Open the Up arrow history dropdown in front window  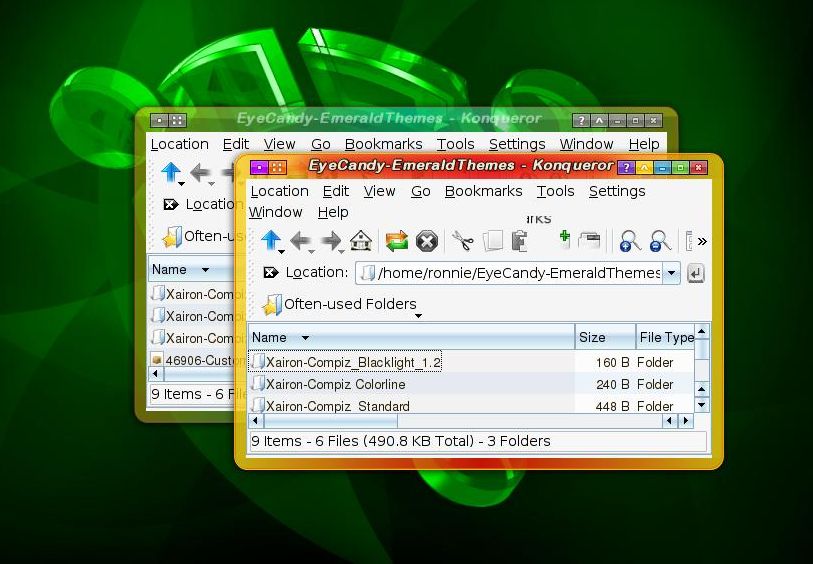pyautogui.click(x=282, y=252)
